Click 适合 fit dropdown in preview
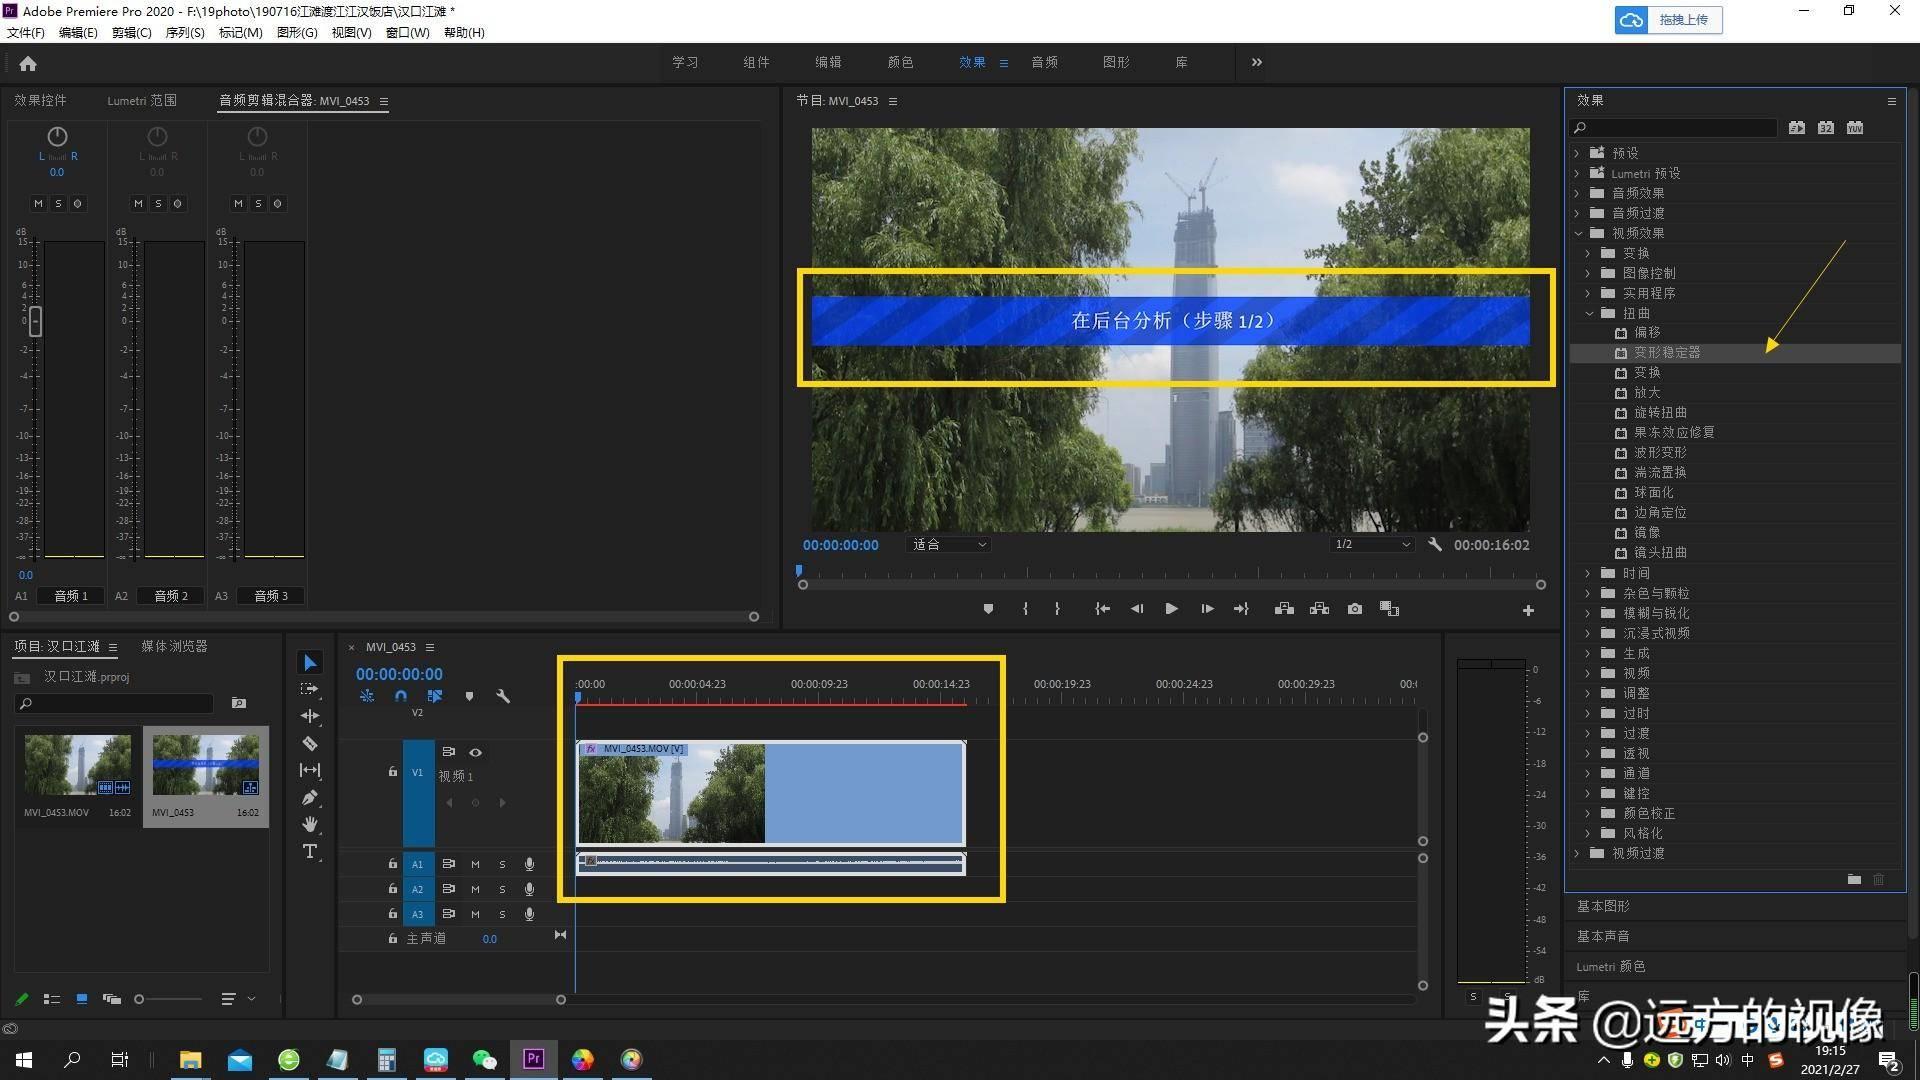 948,545
